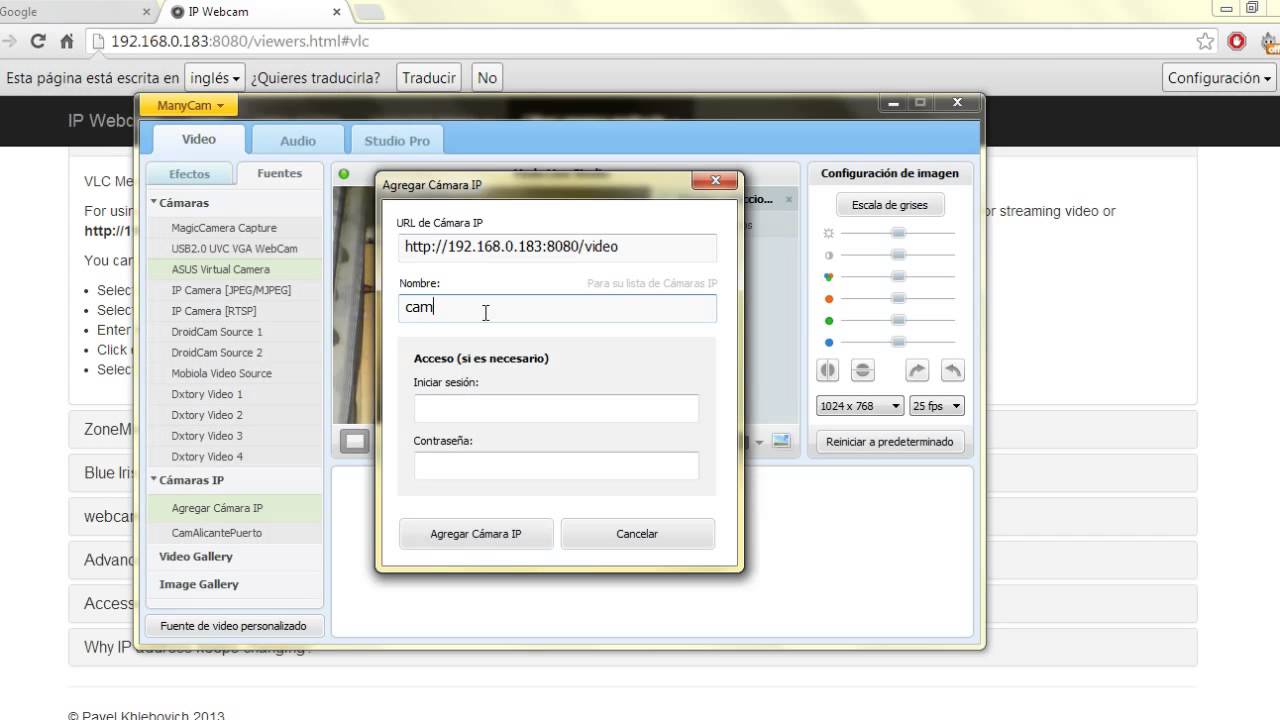The height and width of the screenshot is (720, 1280).
Task: Click Reiniciar a predeterminado button
Action: tap(890, 441)
